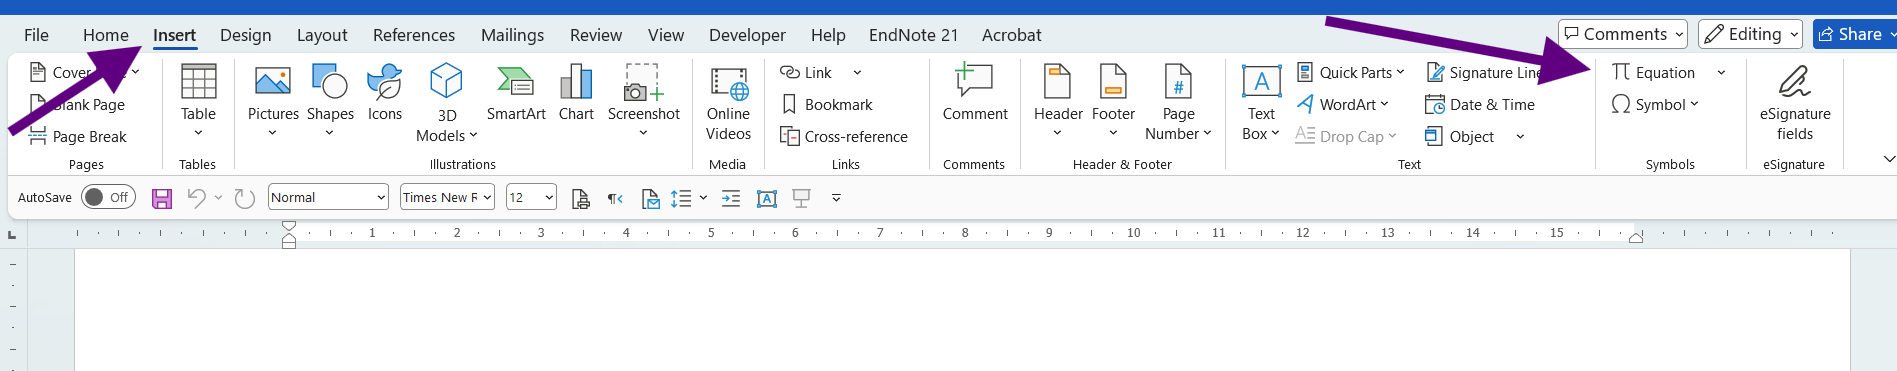Open the Shapes gallery
This screenshot has height=371, width=1897.
click(330, 100)
